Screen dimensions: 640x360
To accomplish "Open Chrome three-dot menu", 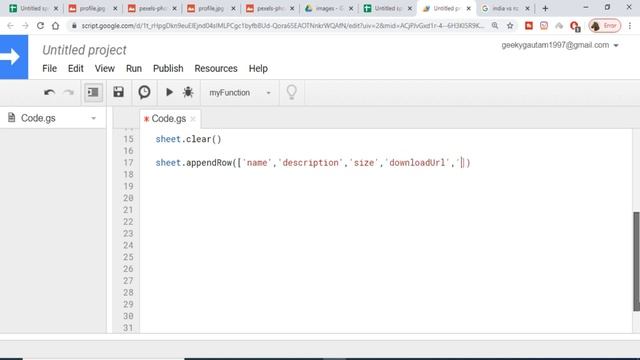I will pos(630,26).
